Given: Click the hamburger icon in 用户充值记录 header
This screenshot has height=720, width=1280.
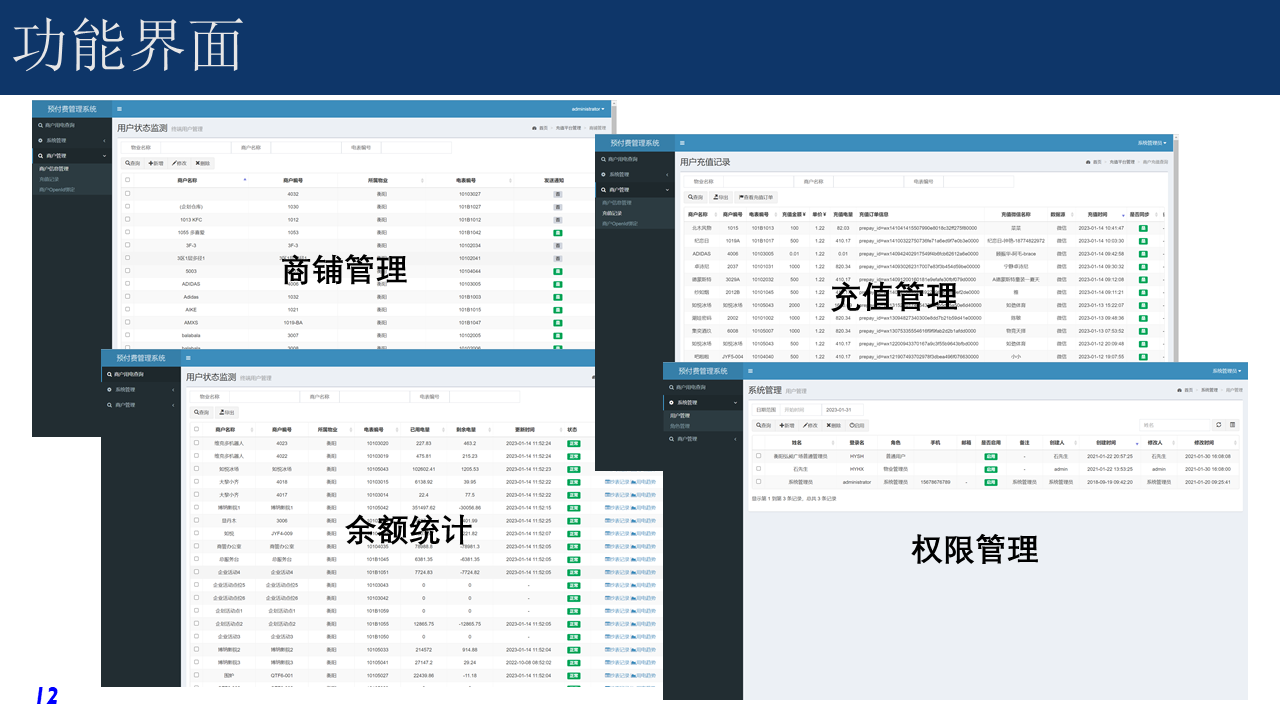Looking at the screenshot, I should click(682, 144).
